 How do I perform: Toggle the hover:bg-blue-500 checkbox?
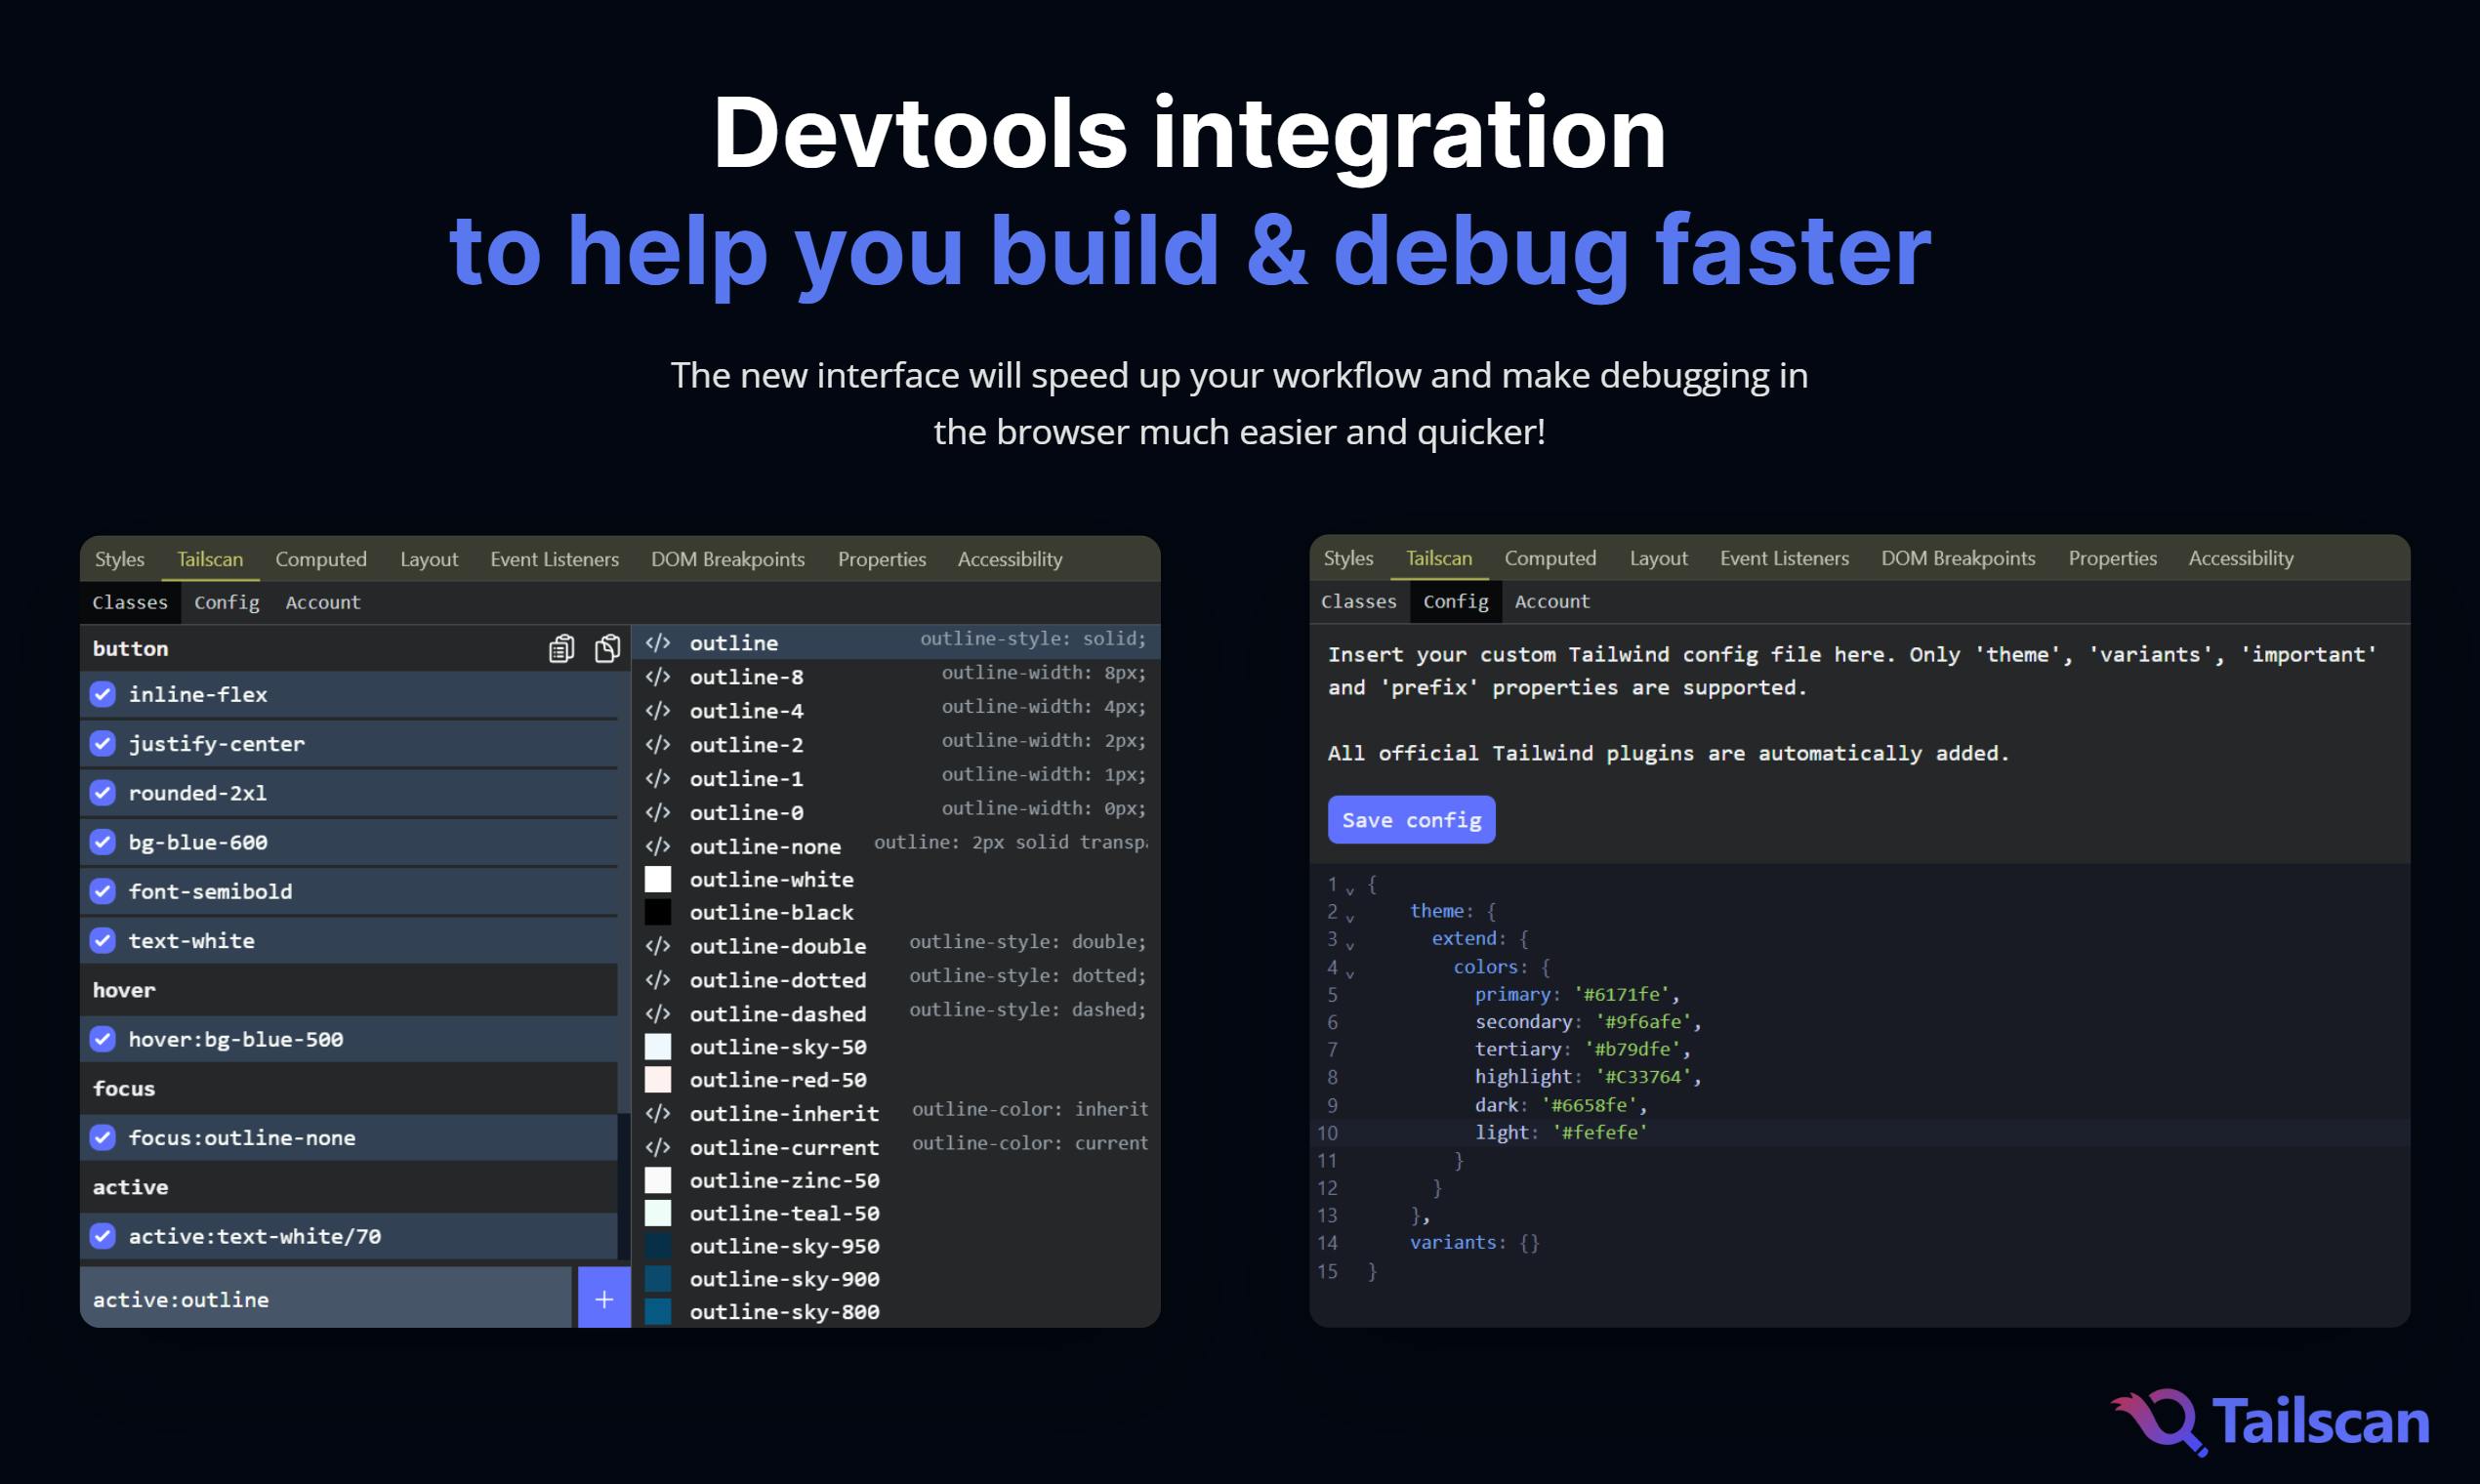(x=103, y=1039)
